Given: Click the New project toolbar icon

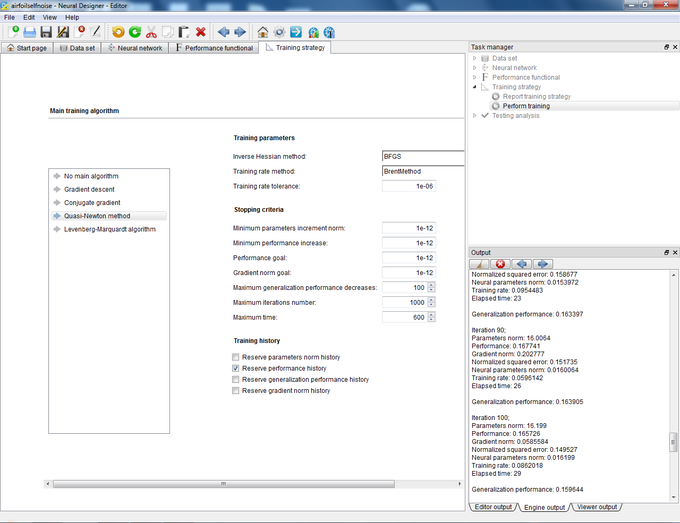Looking at the screenshot, I should tap(13, 32).
